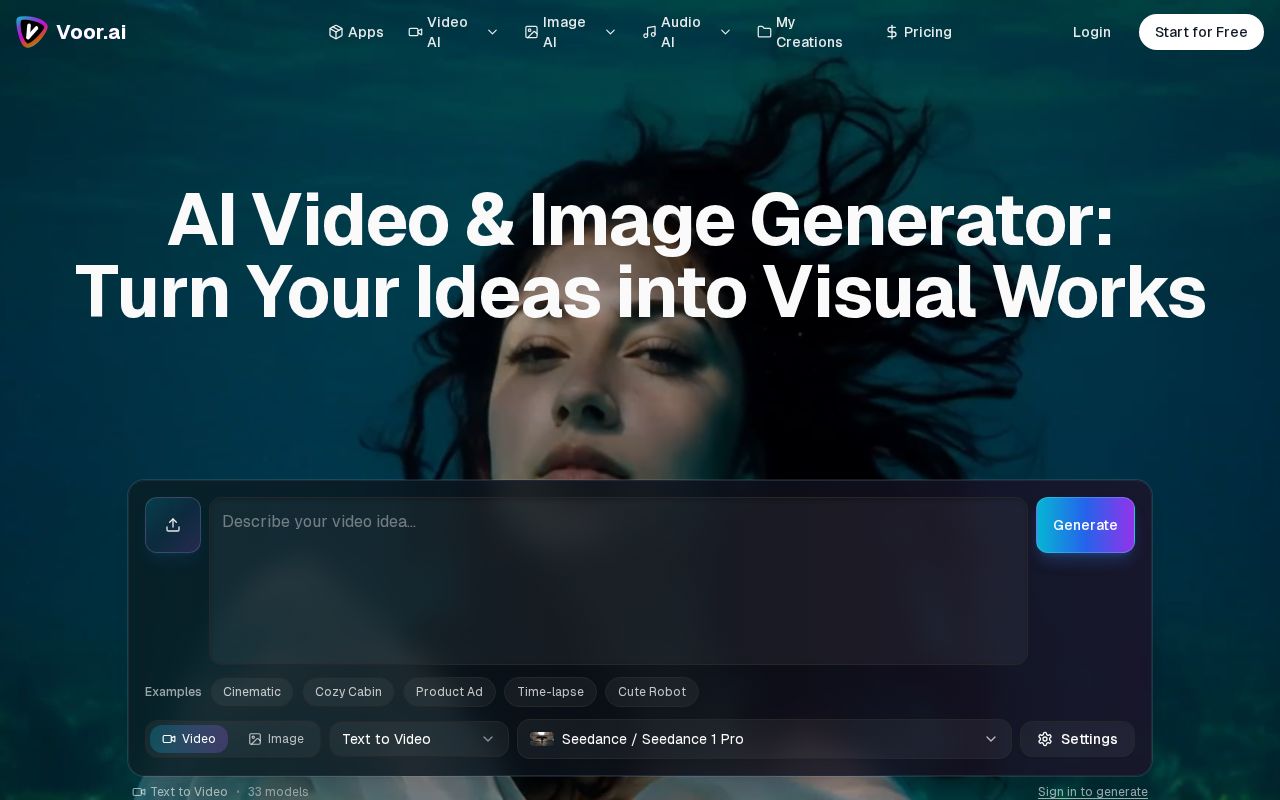This screenshot has width=1280, height=800.
Task: Click the Voor.ai logo icon
Action: [32, 32]
